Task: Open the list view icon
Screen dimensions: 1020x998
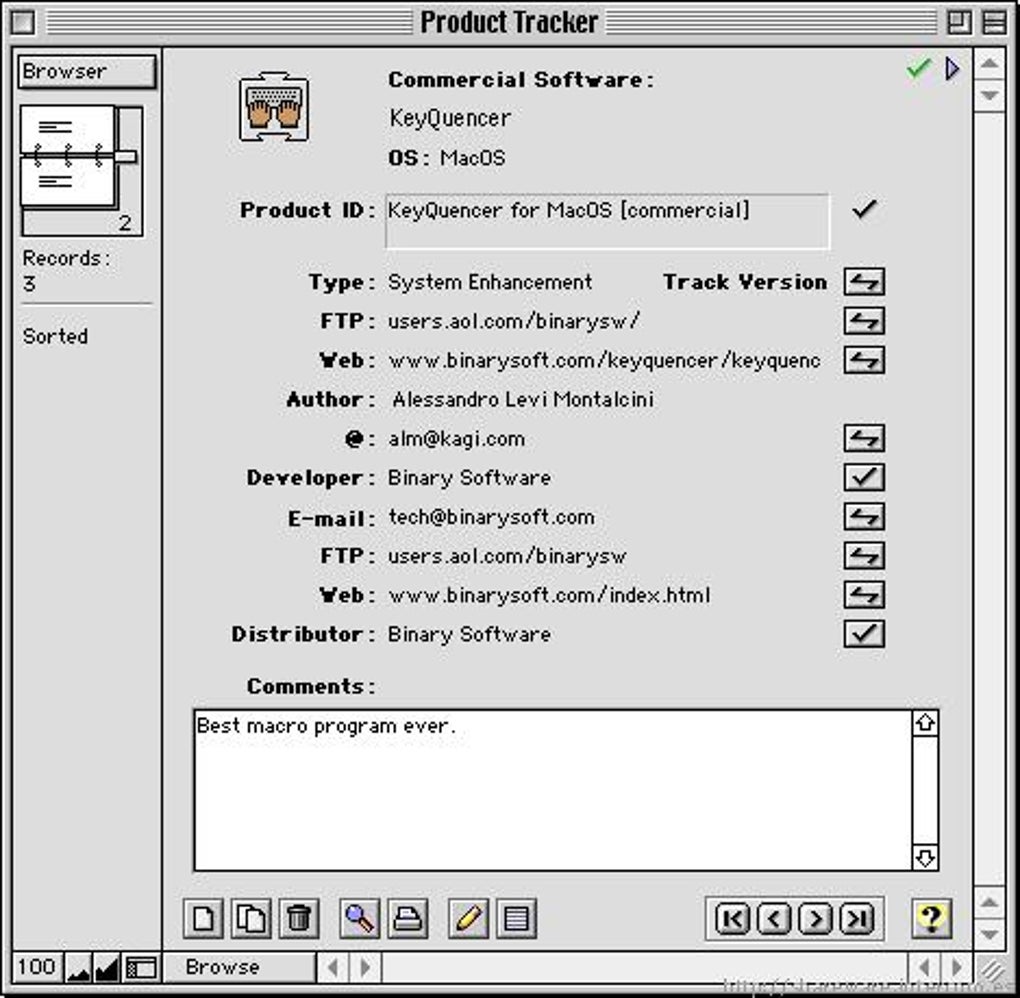Action: coord(517,918)
